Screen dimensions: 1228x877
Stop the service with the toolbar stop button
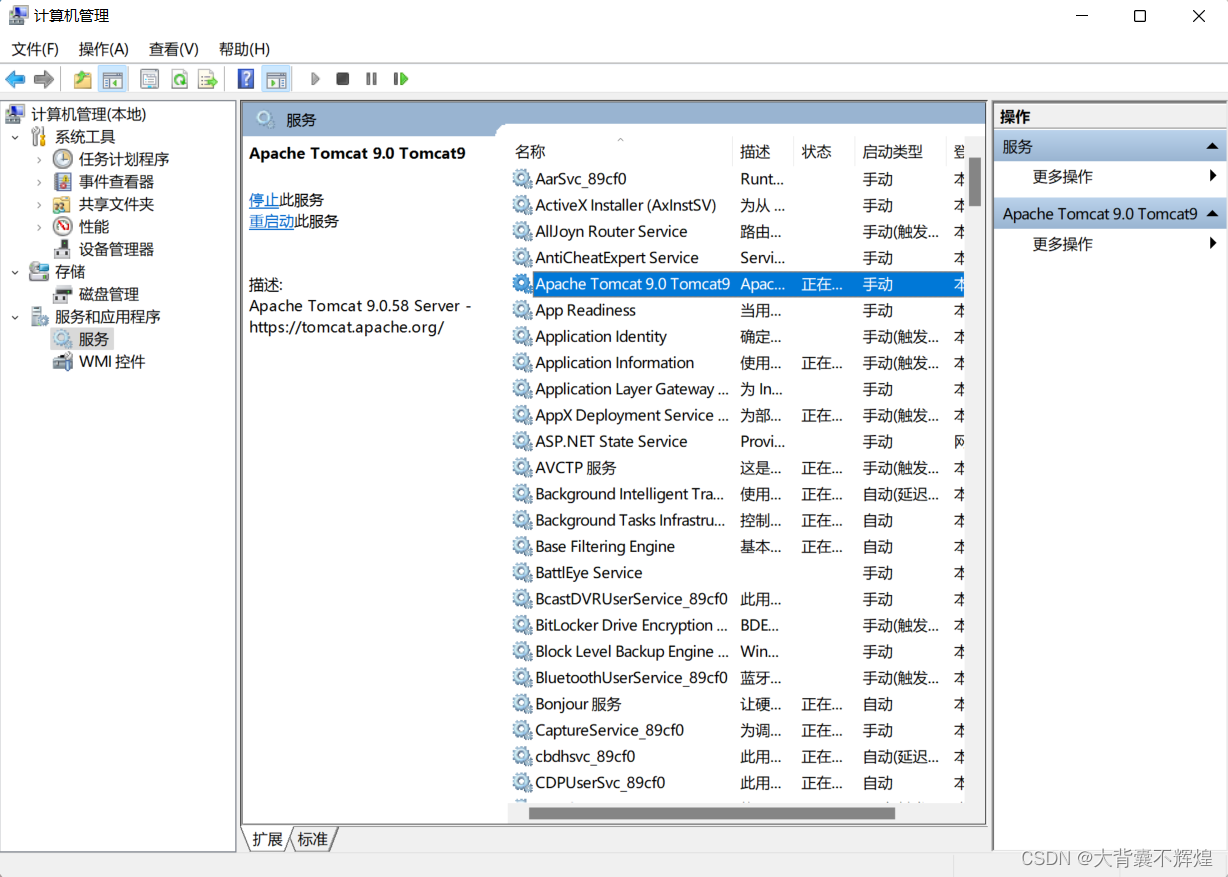342,79
